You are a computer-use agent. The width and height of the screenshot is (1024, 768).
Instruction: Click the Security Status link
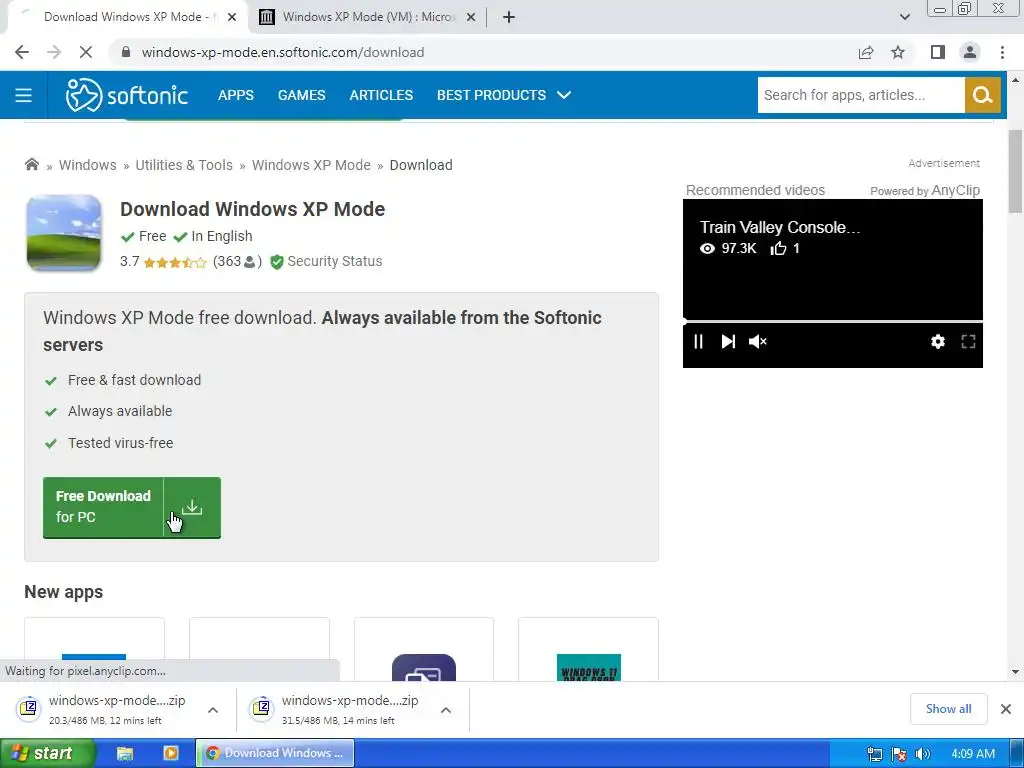click(335, 262)
